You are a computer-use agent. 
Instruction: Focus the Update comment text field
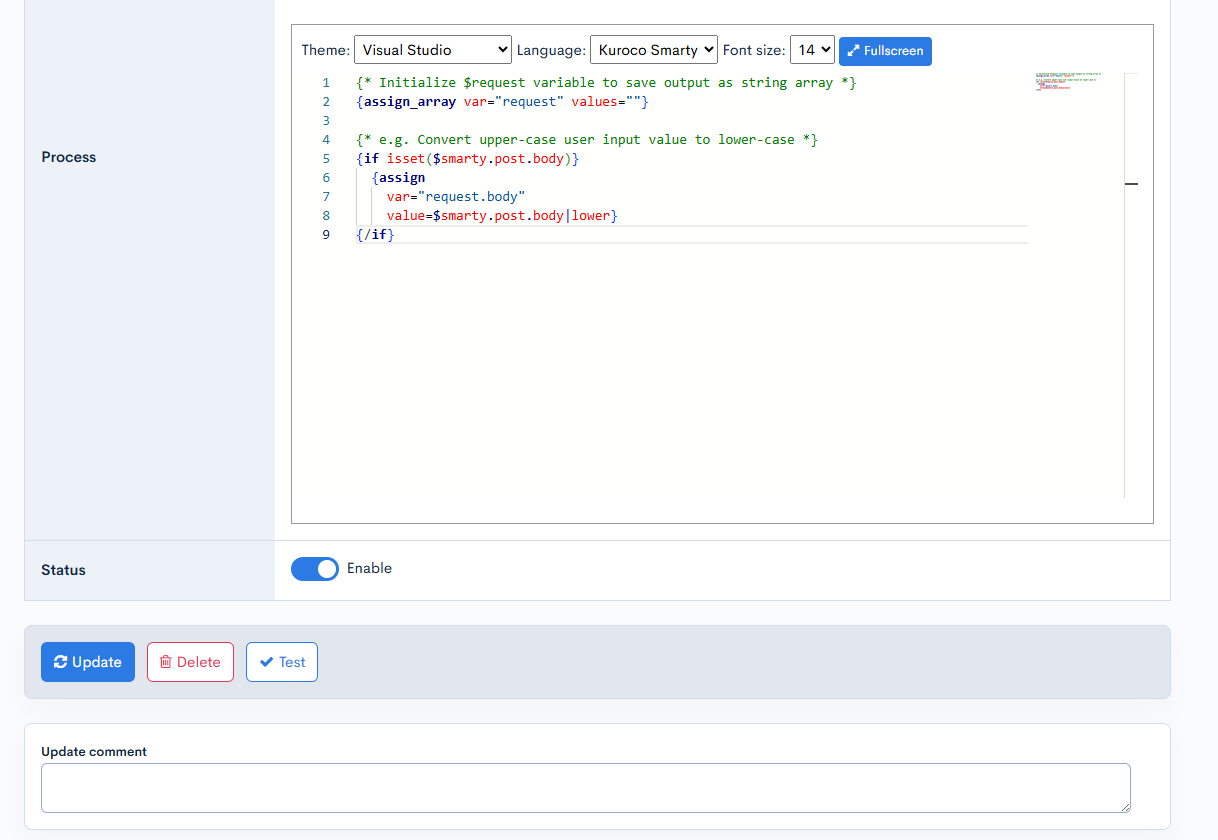click(585, 788)
